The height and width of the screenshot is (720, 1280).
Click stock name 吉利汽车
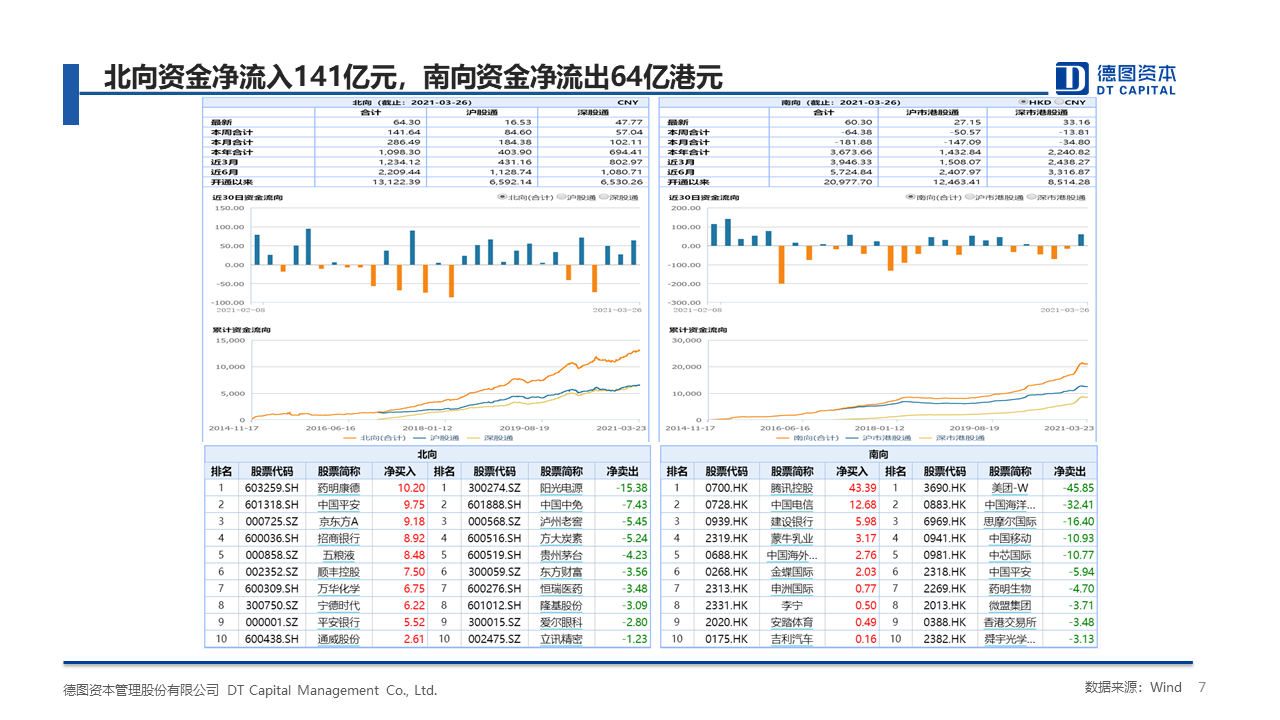pyautogui.click(x=792, y=639)
